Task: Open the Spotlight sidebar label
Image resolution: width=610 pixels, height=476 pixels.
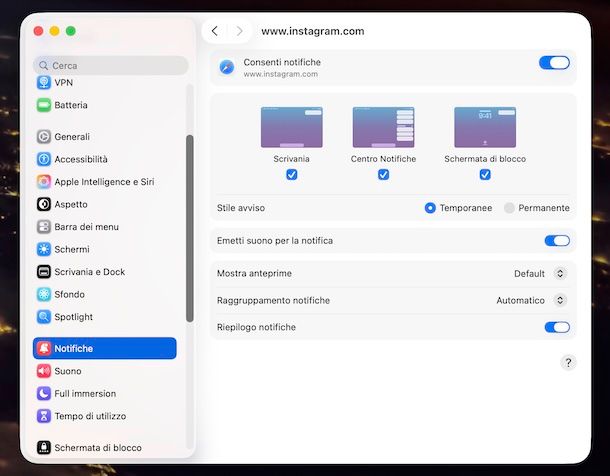Action: click(x=74, y=317)
